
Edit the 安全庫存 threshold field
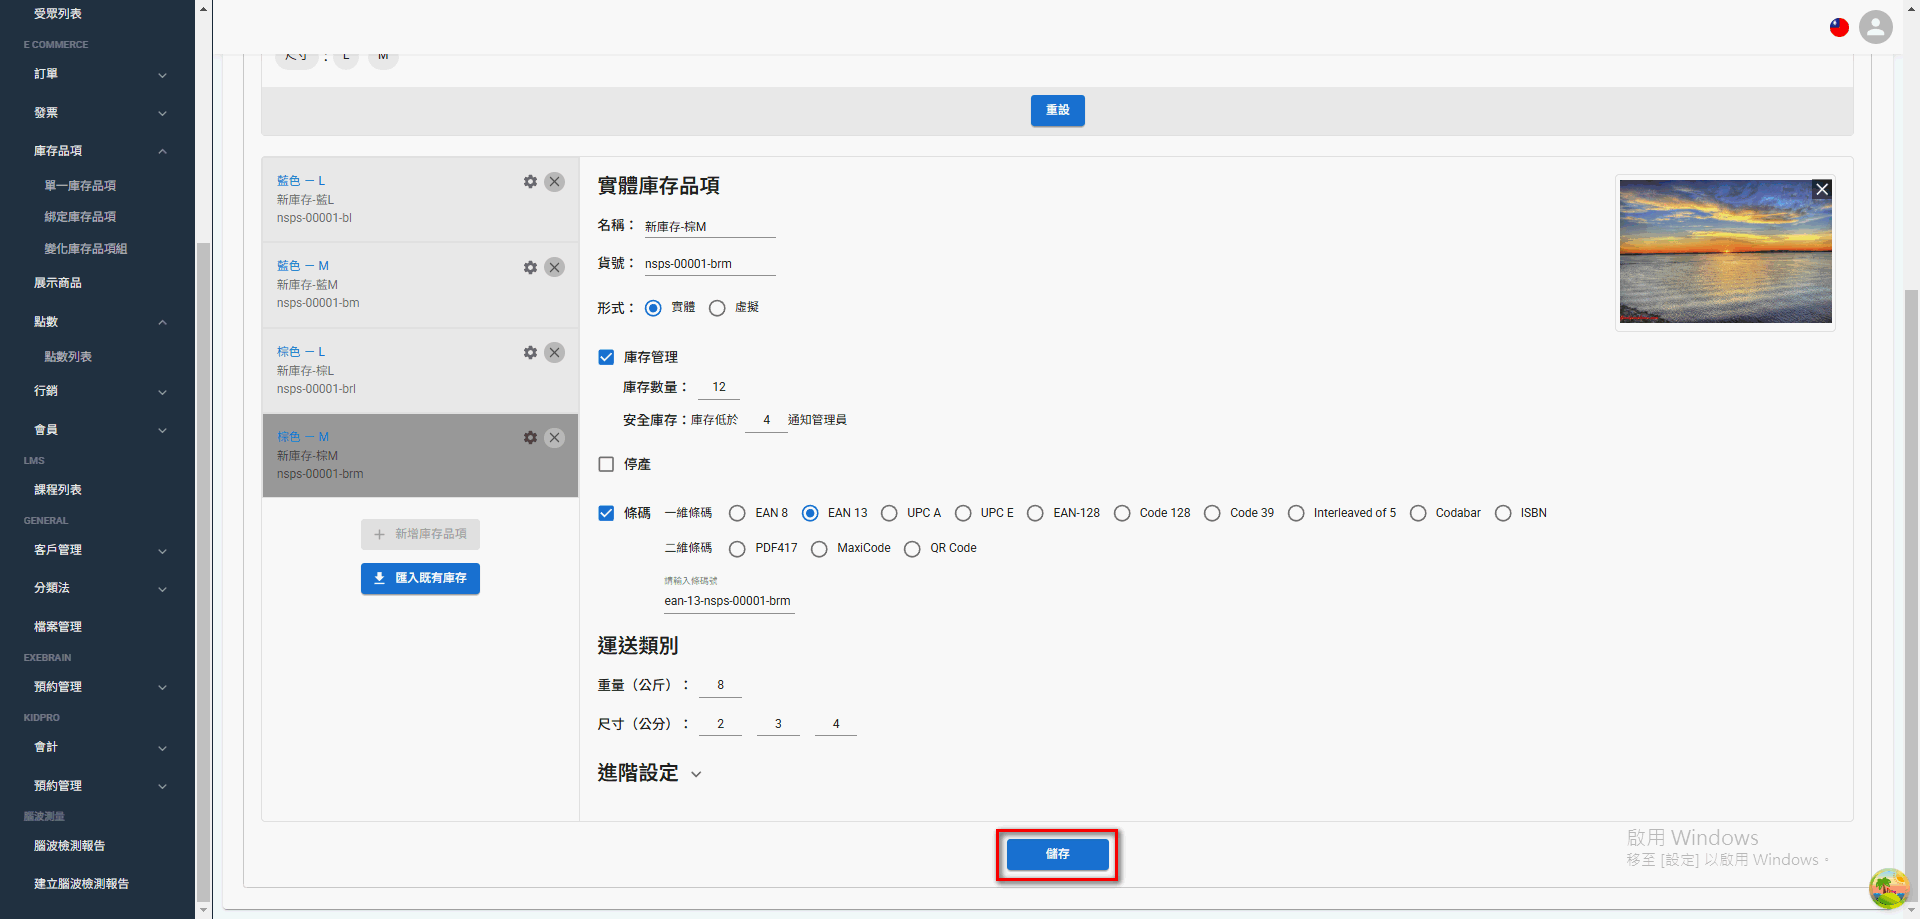[x=767, y=420]
